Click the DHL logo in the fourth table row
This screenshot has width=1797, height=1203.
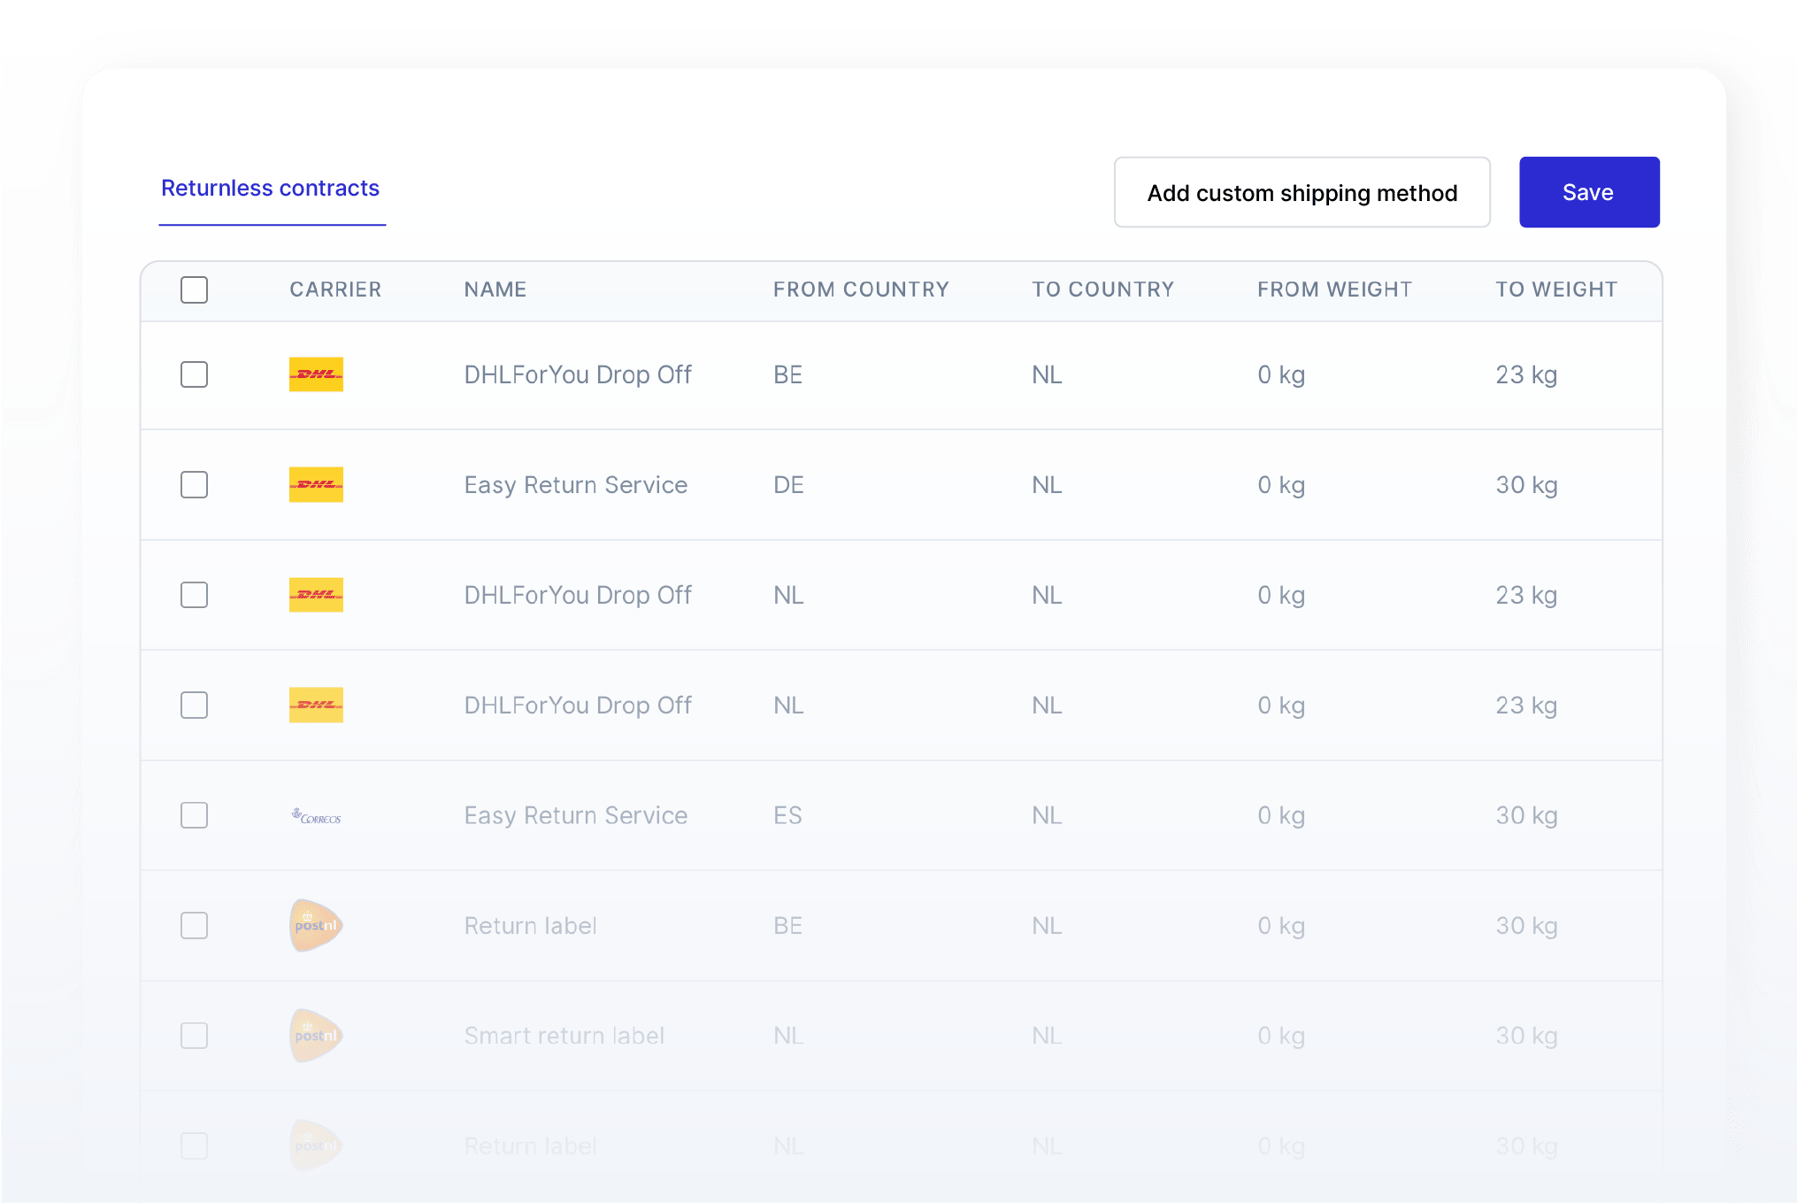pyautogui.click(x=316, y=705)
